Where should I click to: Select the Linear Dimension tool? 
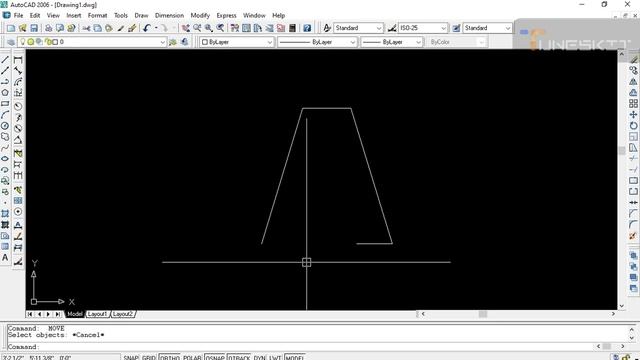tap(18, 60)
